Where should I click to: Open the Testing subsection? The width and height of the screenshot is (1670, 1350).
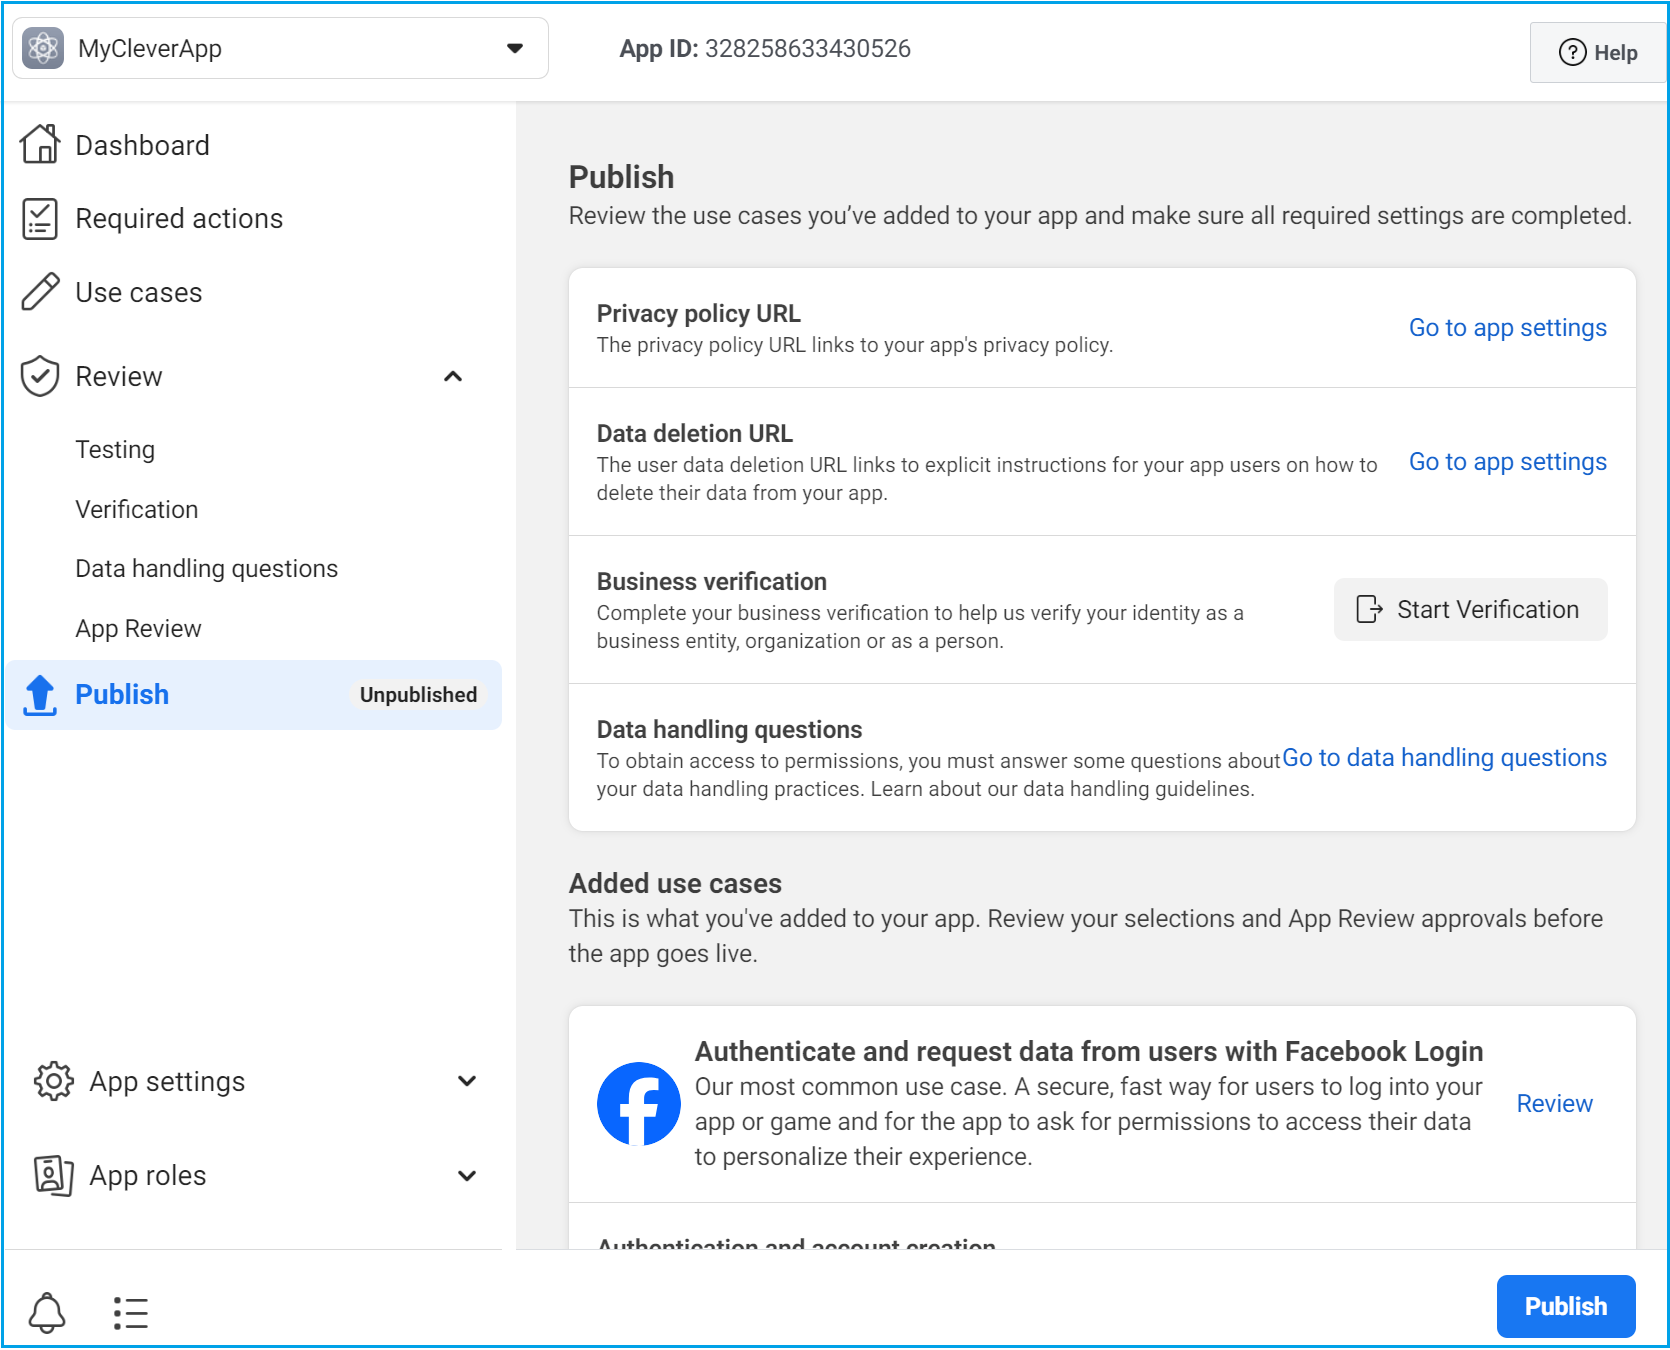(x=115, y=450)
